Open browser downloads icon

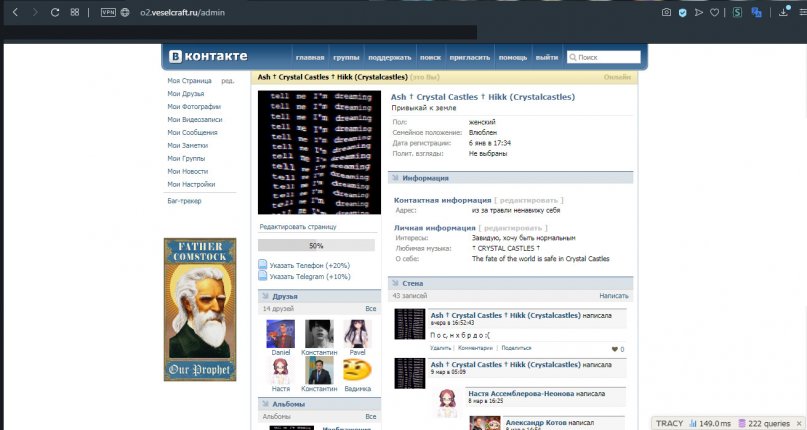coord(784,11)
